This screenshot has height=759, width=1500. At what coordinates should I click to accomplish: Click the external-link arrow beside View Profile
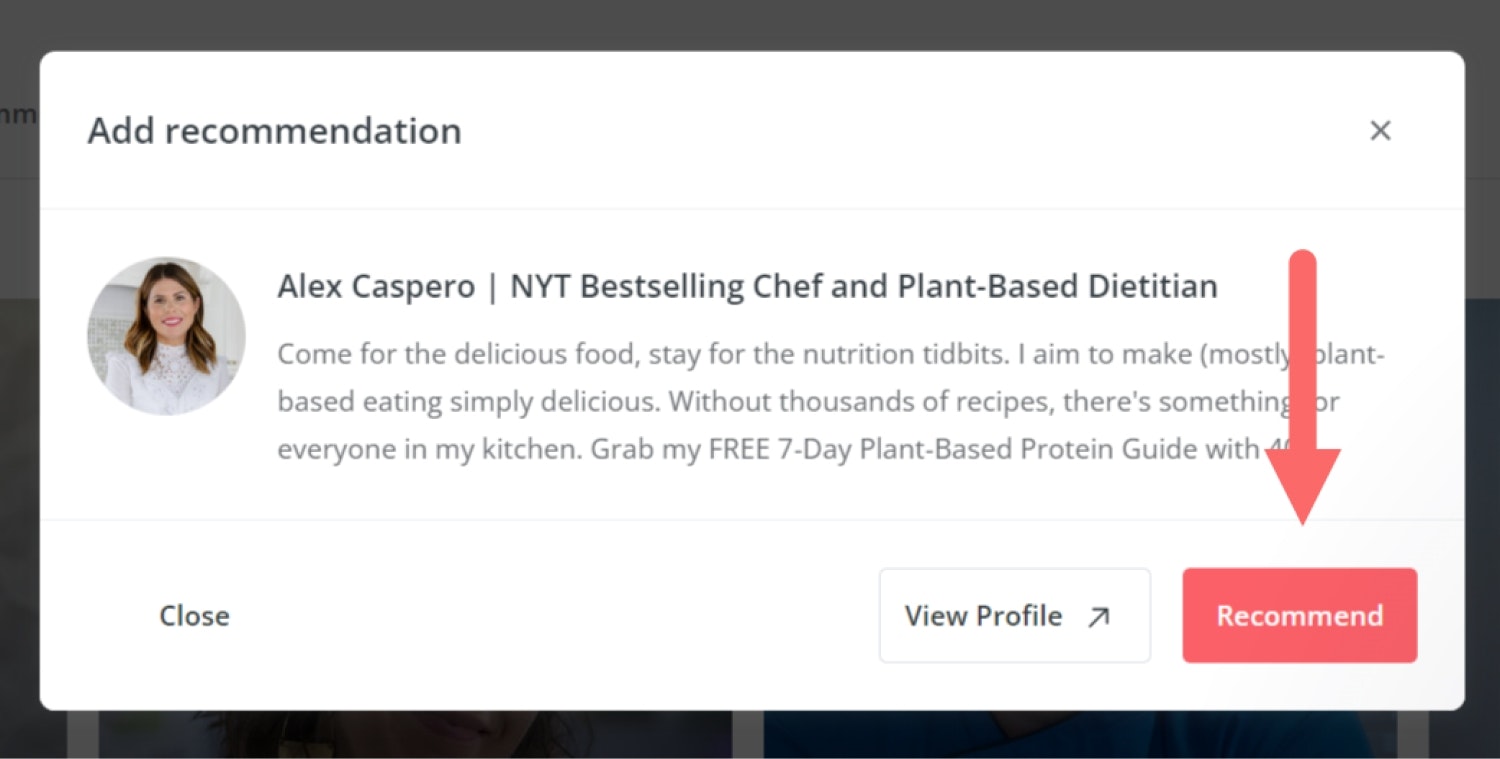click(1098, 617)
